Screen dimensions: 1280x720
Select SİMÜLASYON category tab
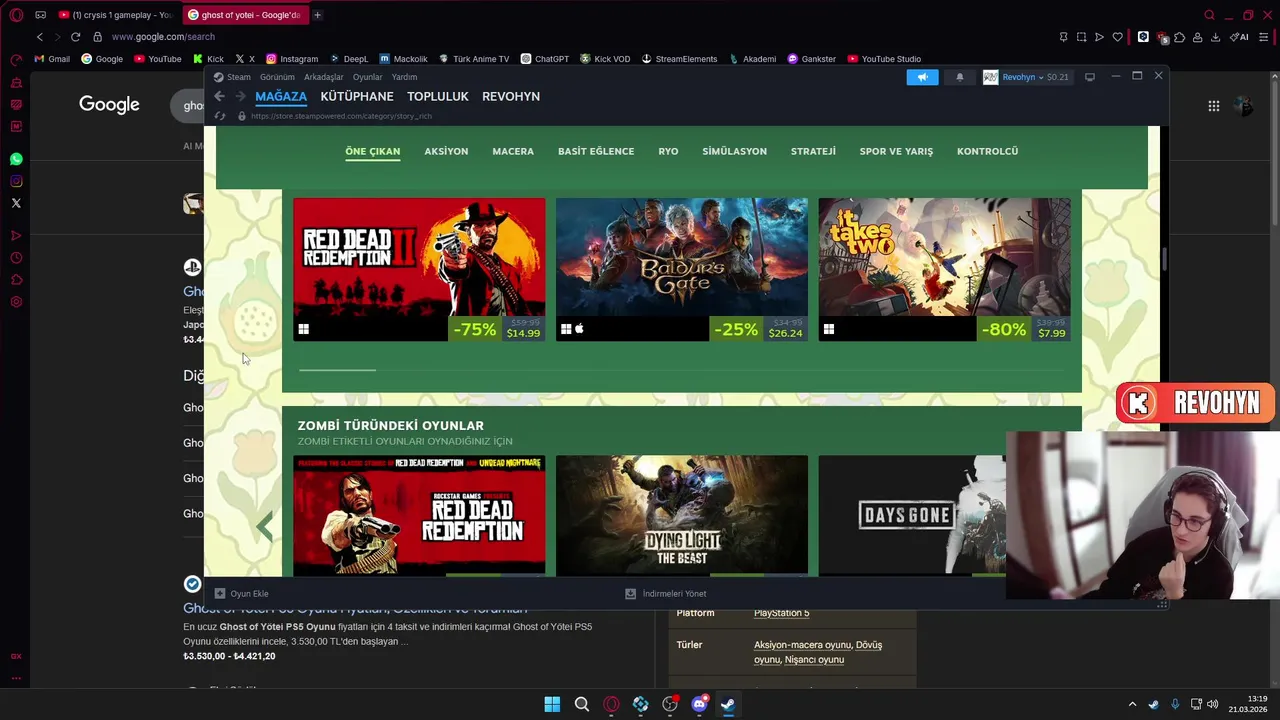[x=734, y=151]
